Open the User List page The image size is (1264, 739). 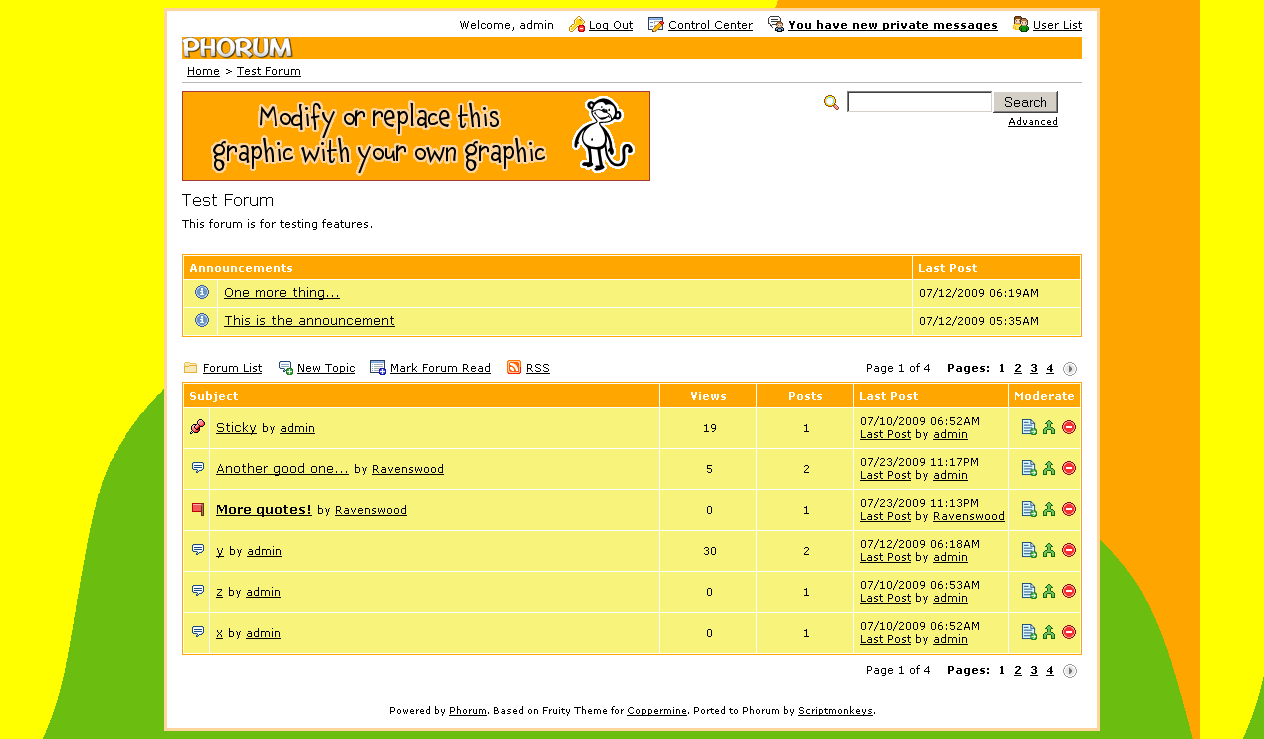coord(1057,25)
